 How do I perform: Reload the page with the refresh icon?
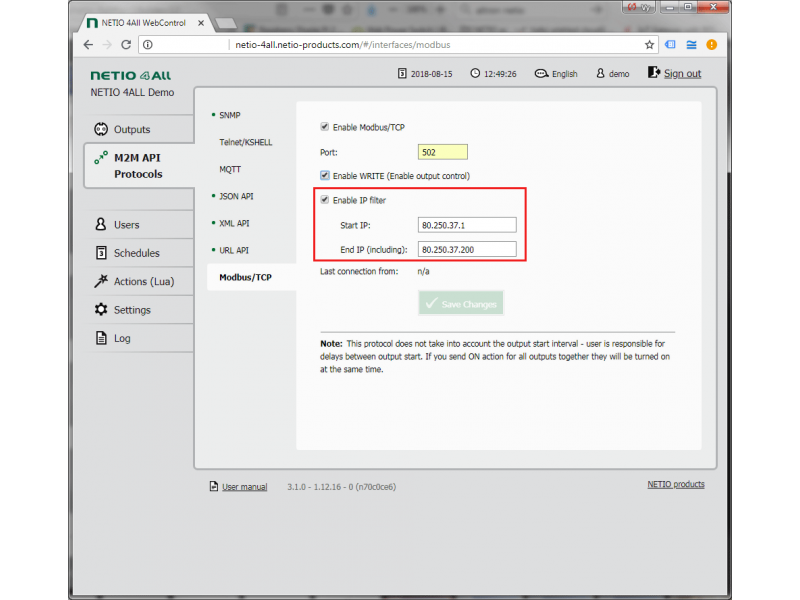(x=126, y=45)
